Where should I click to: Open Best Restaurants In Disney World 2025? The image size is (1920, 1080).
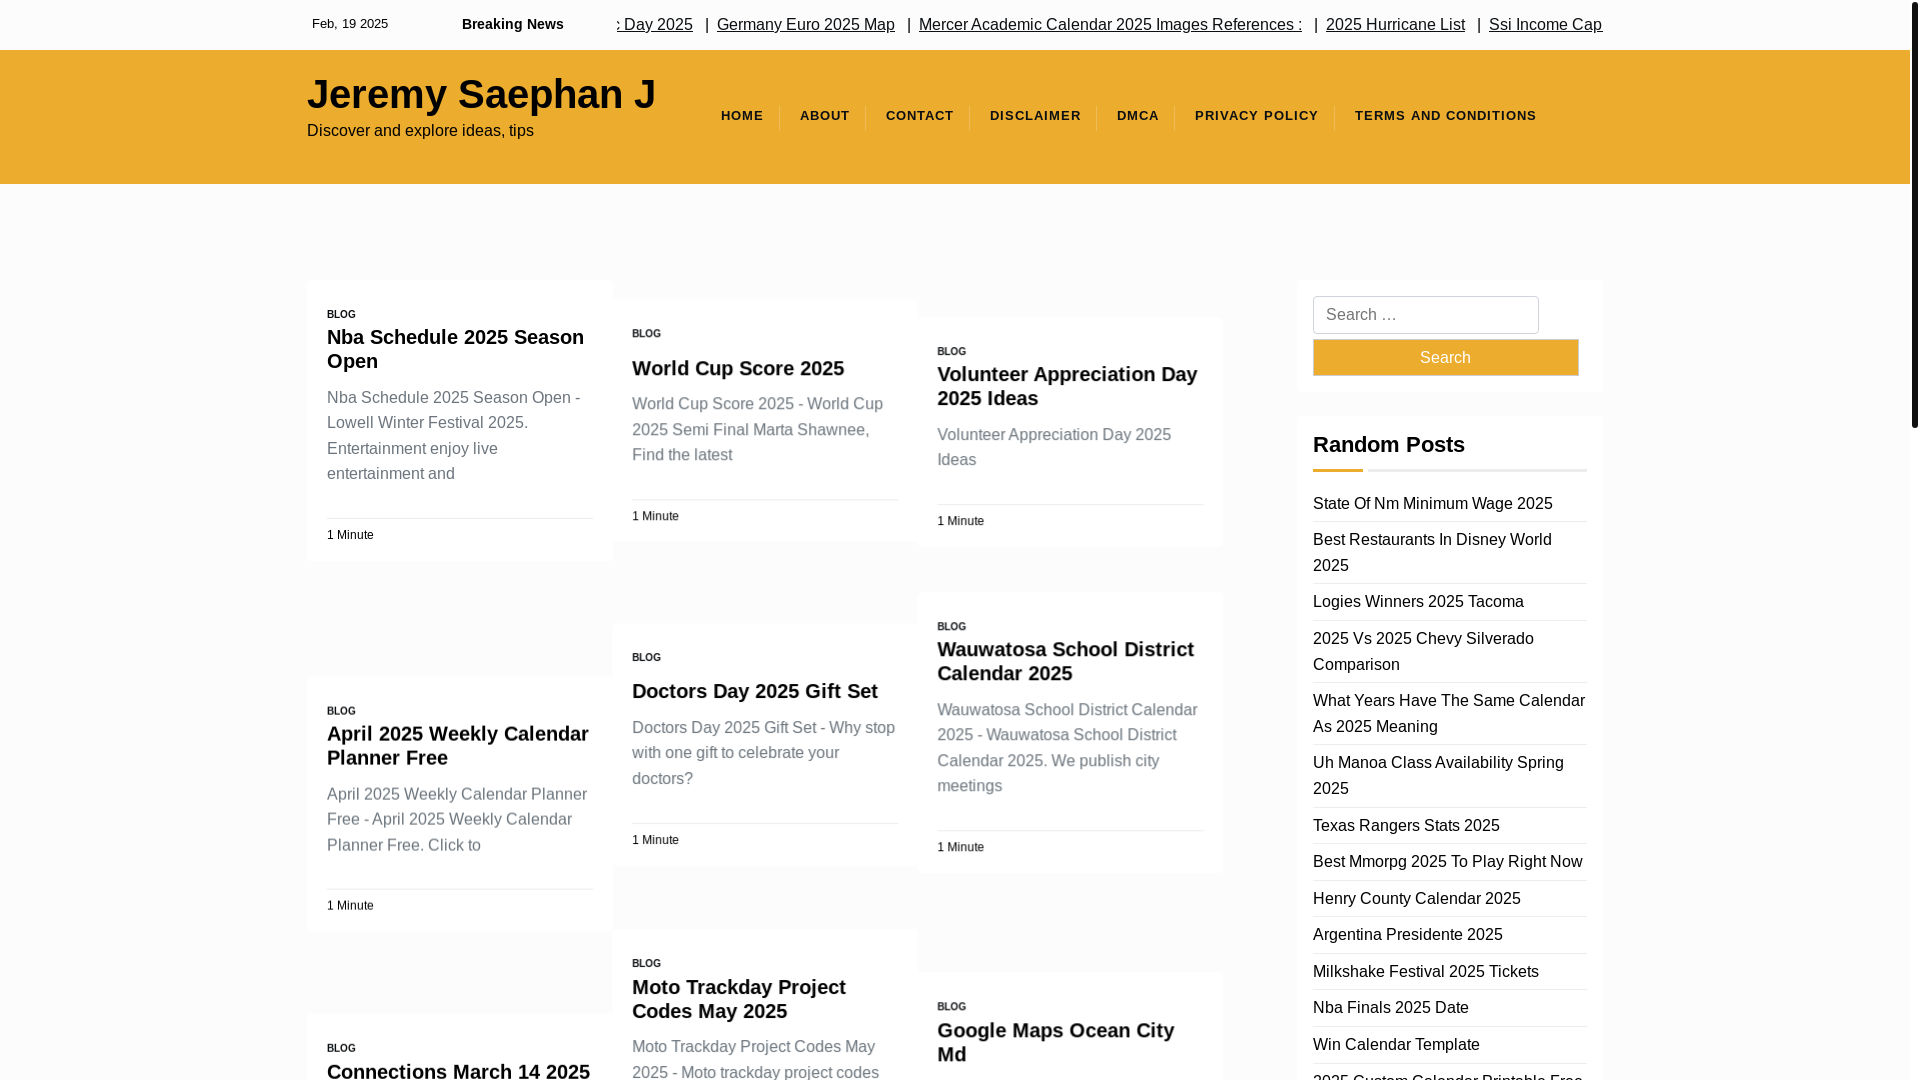pos(1432,553)
